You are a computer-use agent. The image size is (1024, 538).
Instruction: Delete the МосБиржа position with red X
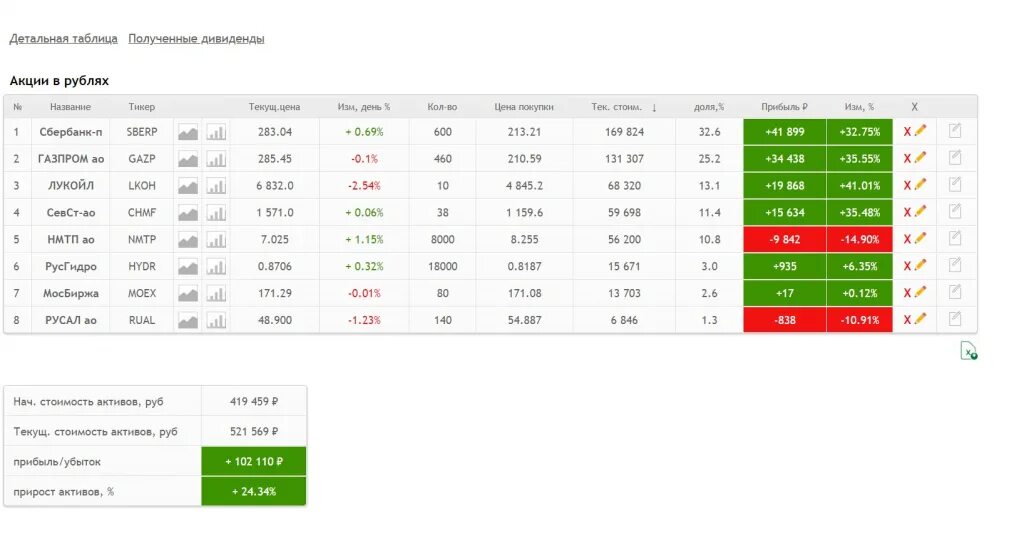click(907, 293)
